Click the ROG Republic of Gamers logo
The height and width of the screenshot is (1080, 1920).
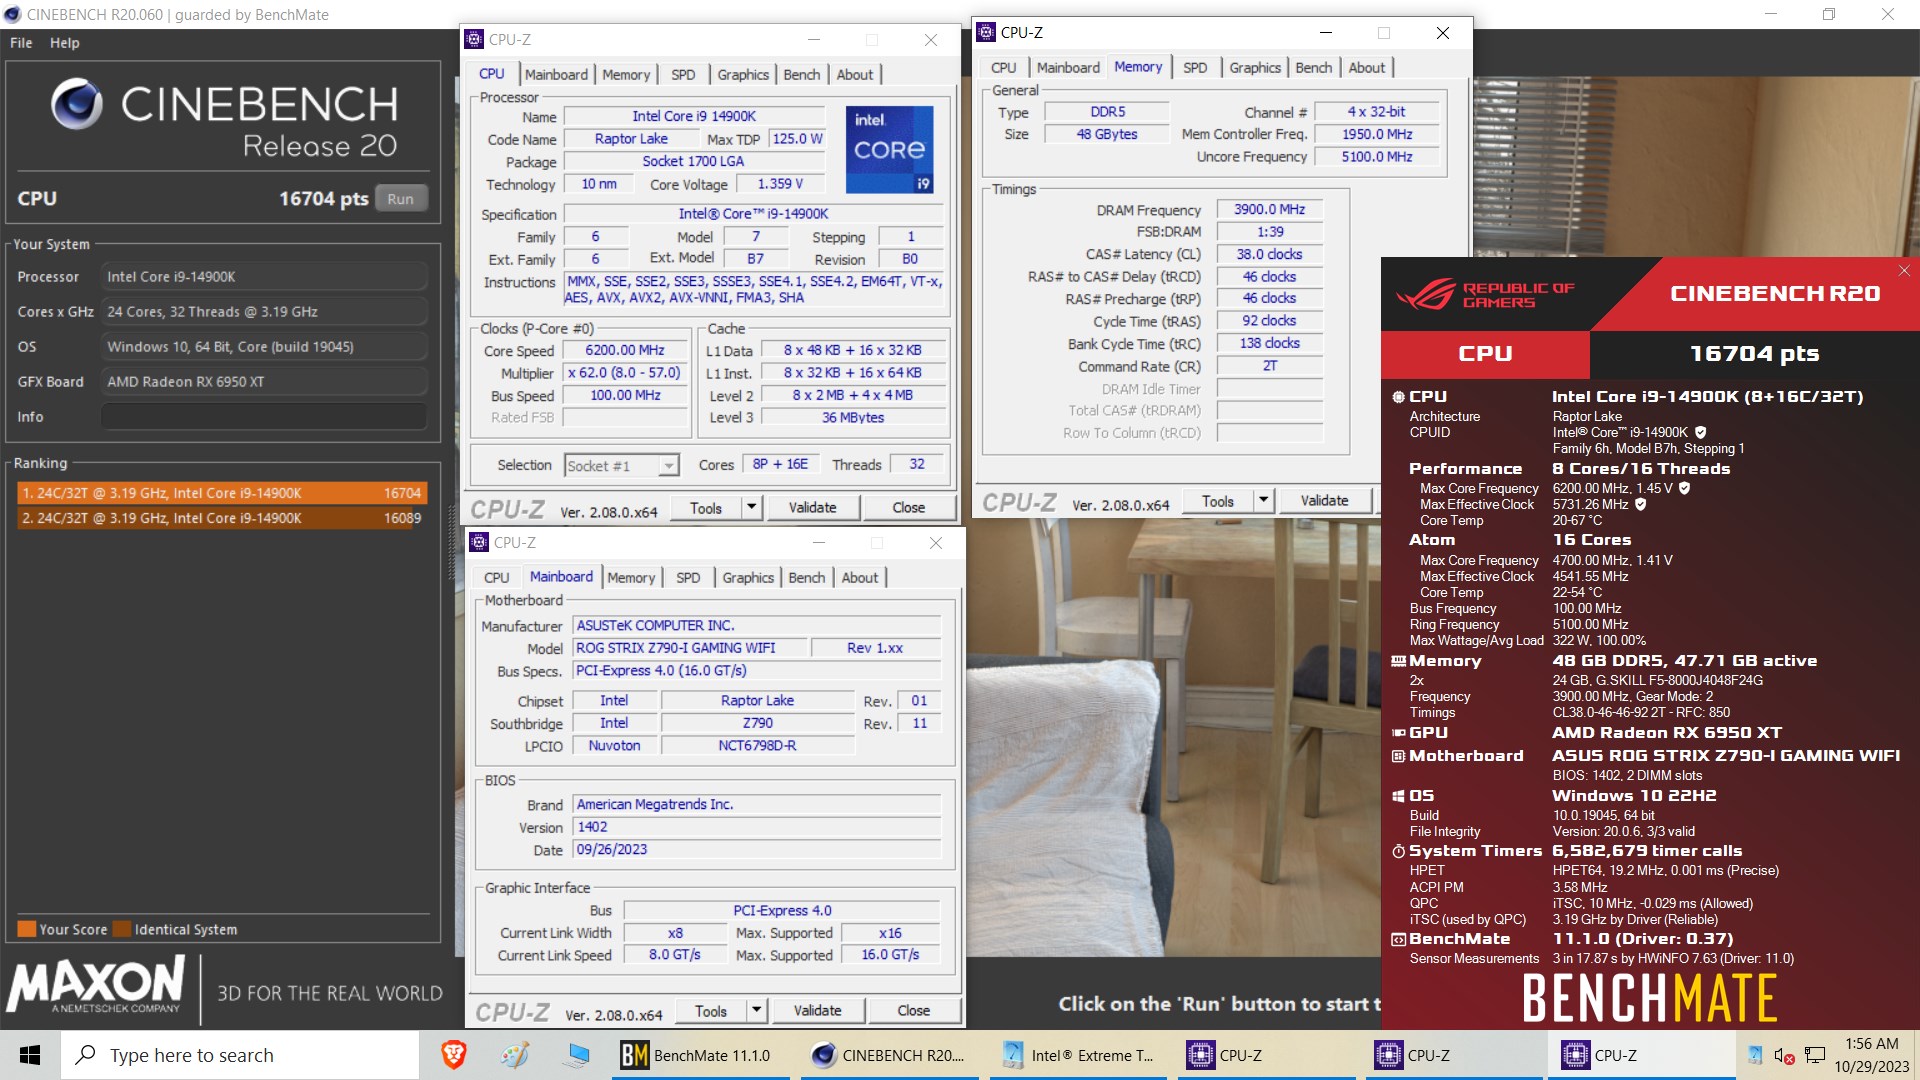1485,295
